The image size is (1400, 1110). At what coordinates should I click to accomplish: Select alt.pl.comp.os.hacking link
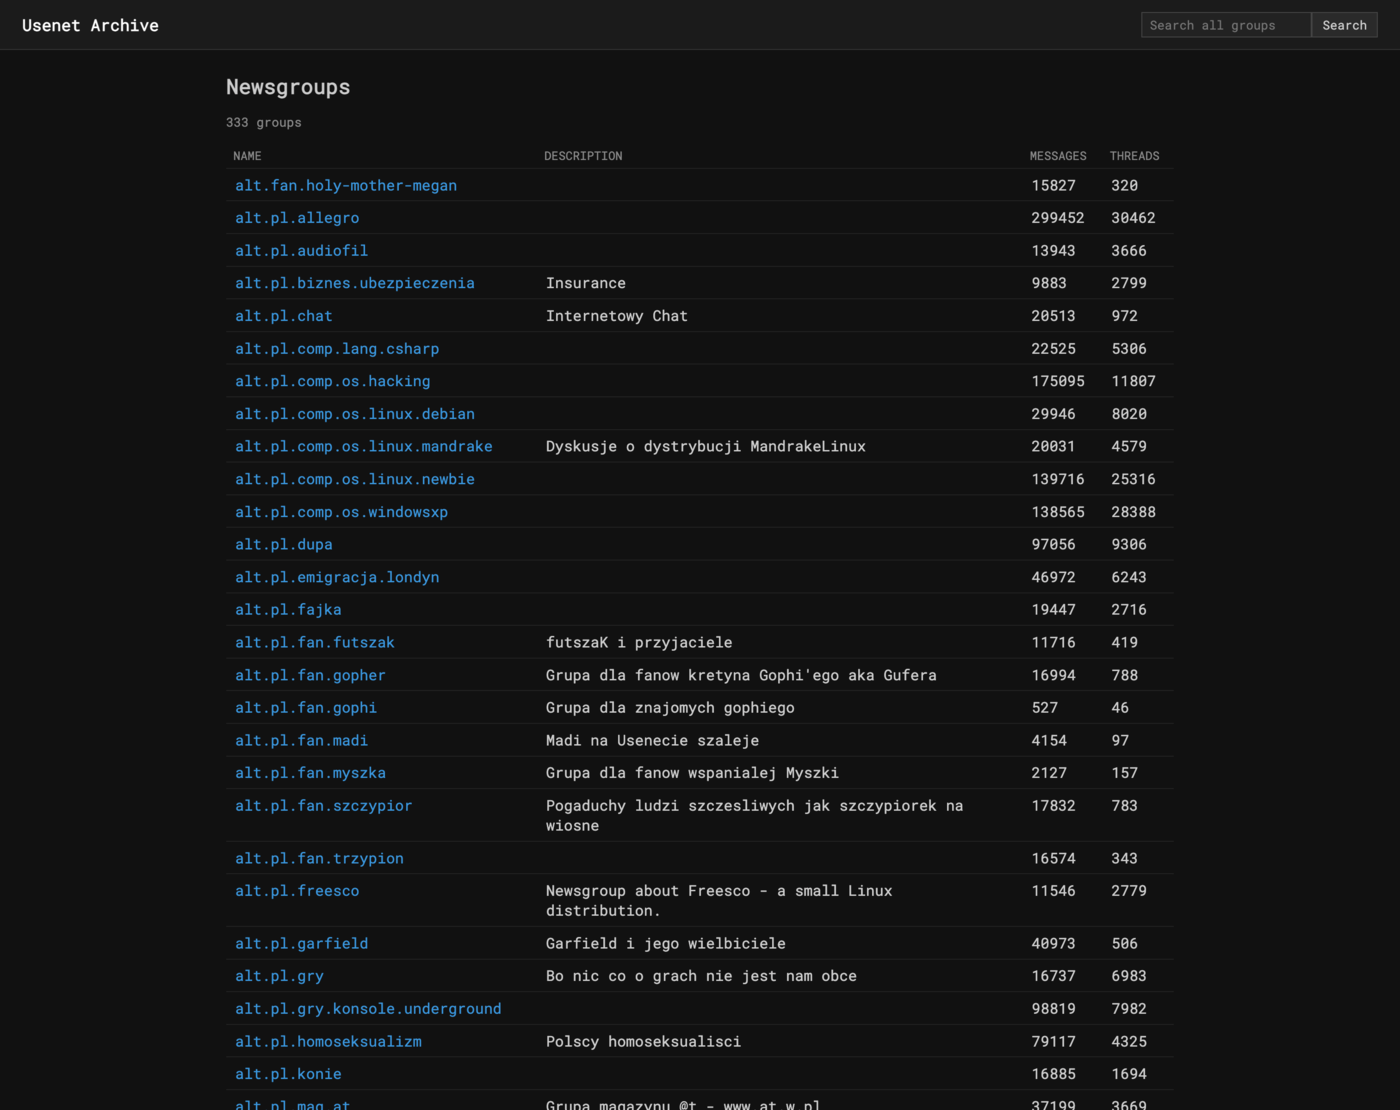click(x=333, y=381)
